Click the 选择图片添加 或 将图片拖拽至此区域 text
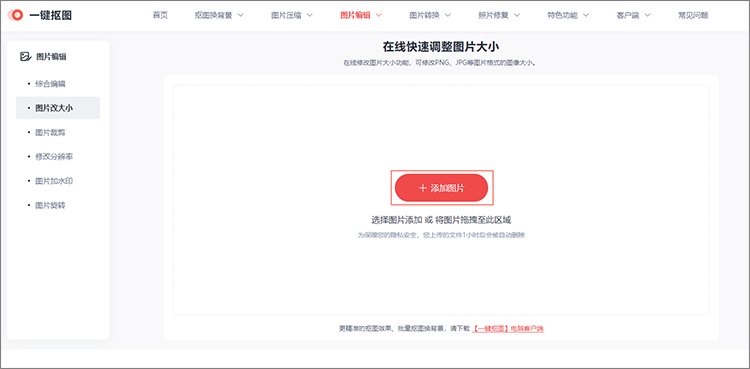Image resolution: width=750 pixels, height=369 pixels. [x=441, y=220]
